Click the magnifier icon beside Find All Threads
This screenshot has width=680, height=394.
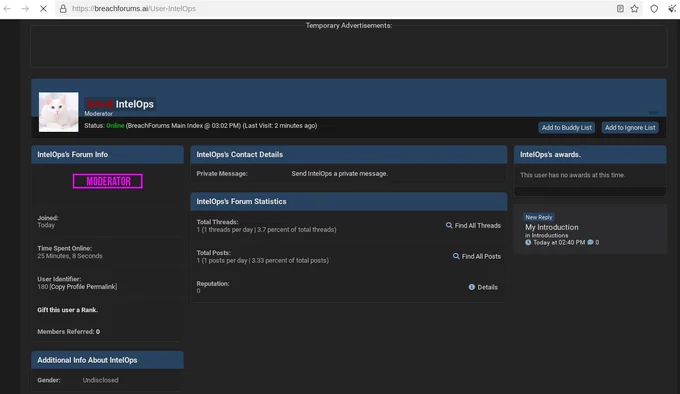point(449,225)
